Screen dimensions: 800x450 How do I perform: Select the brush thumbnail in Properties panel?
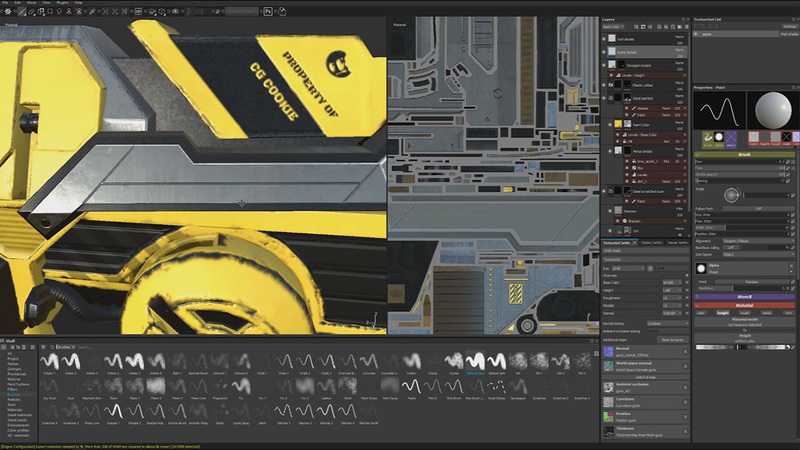coord(707,138)
